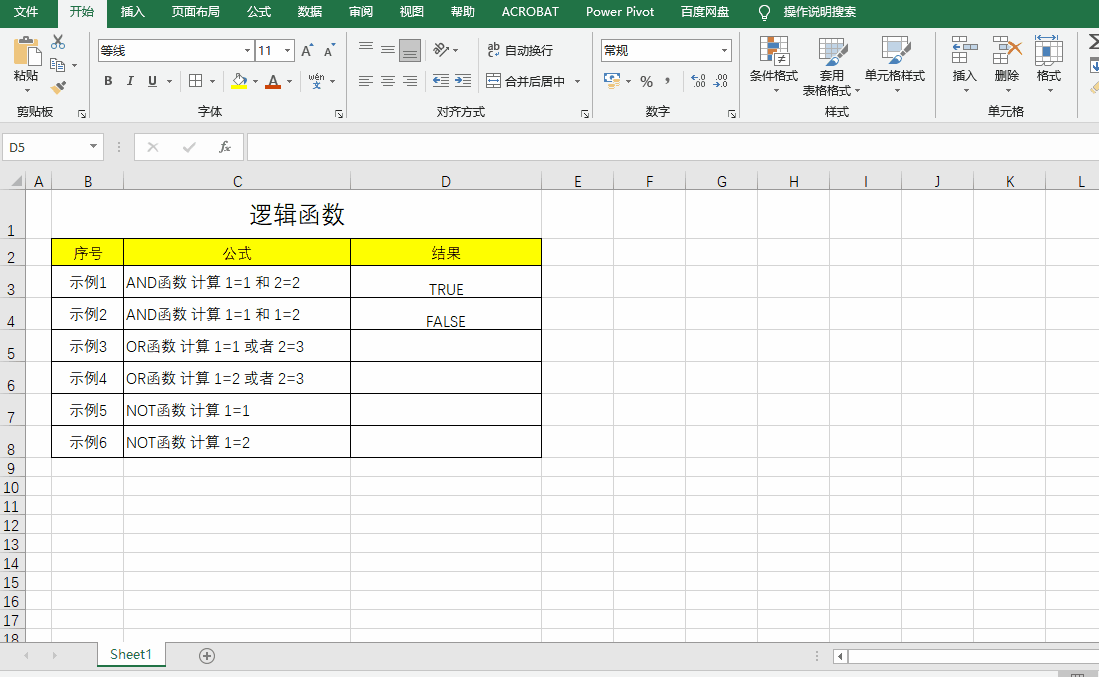
Task: Switch to the 数据 tab
Action: coord(310,12)
